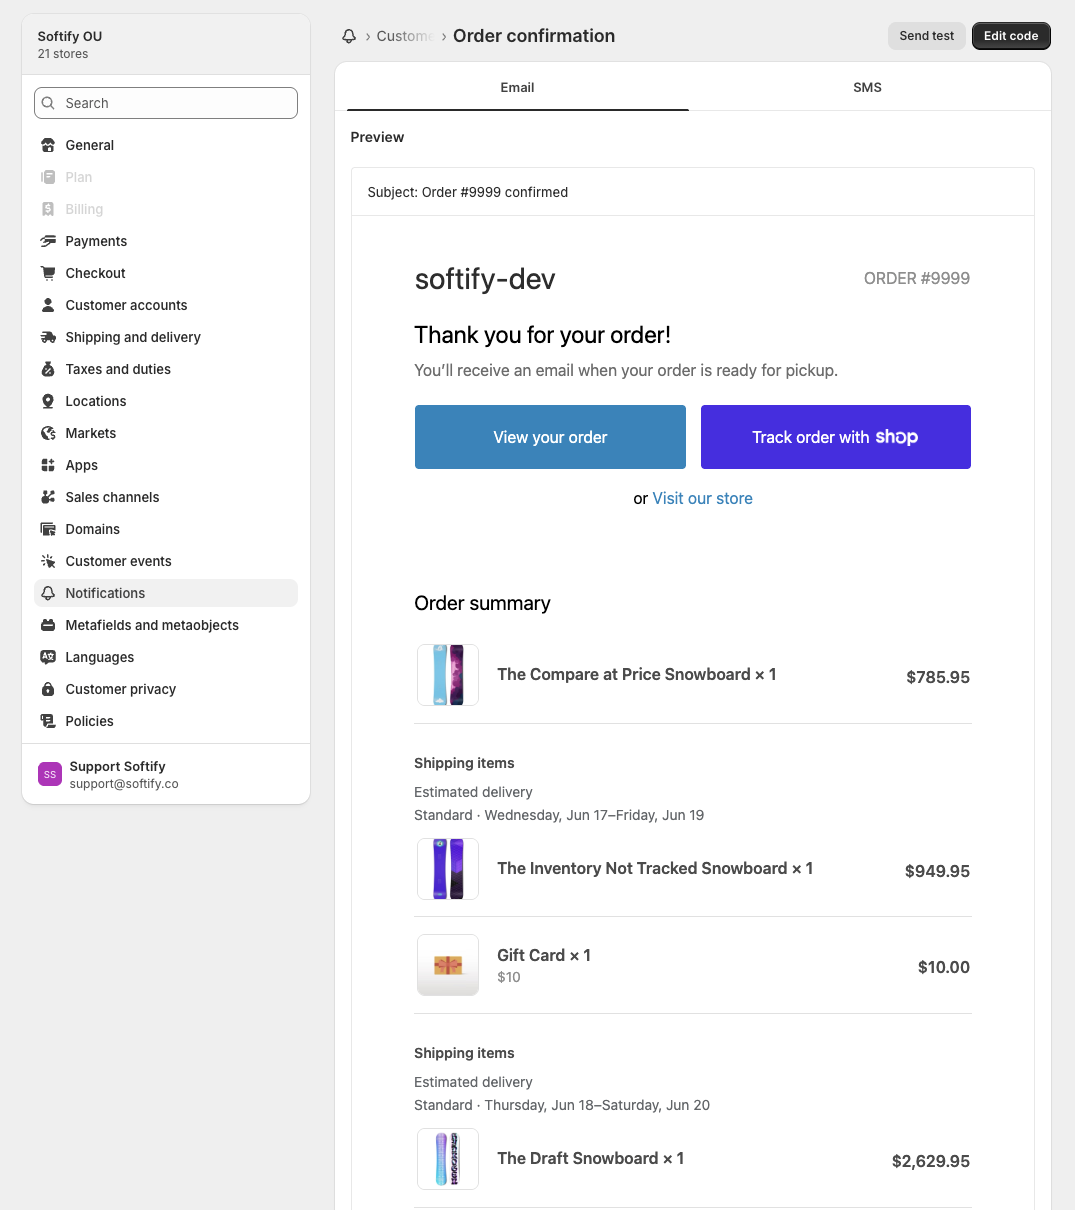Click the Send test button
The height and width of the screenshot is (1210, 1075).
[x=927, y=36]
